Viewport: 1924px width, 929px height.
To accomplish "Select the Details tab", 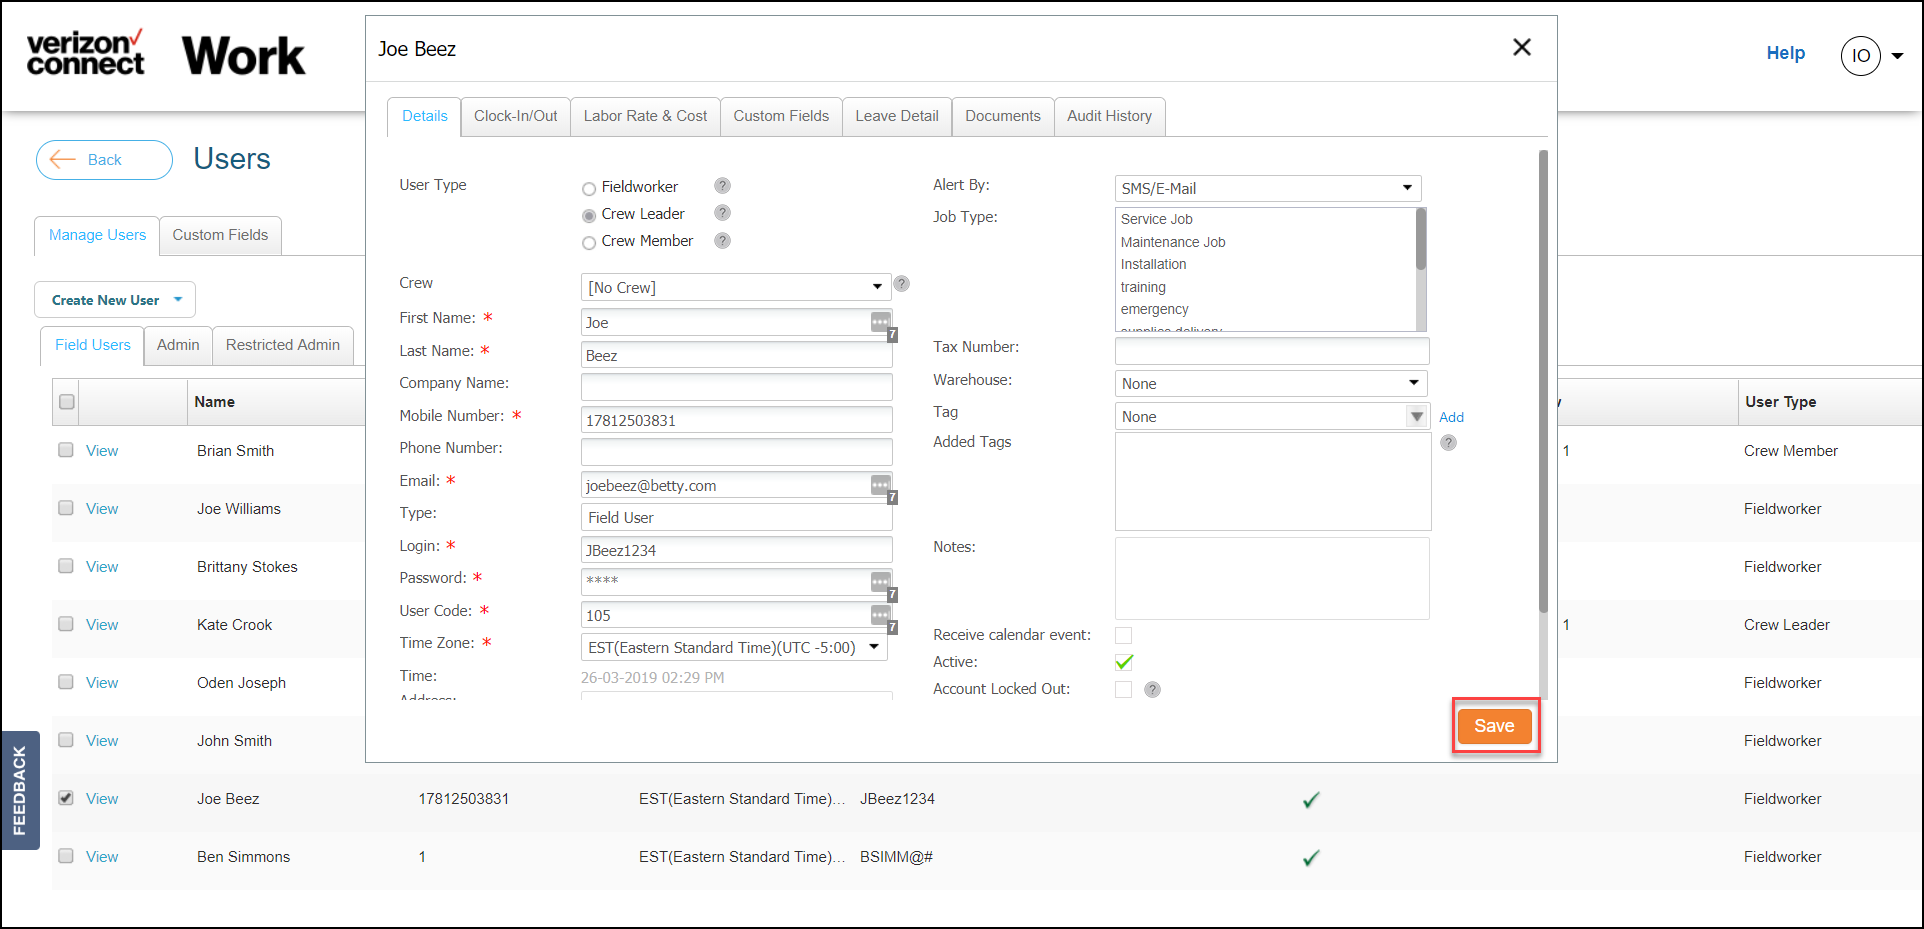I will pyautogui.click(x=424, y=116).
